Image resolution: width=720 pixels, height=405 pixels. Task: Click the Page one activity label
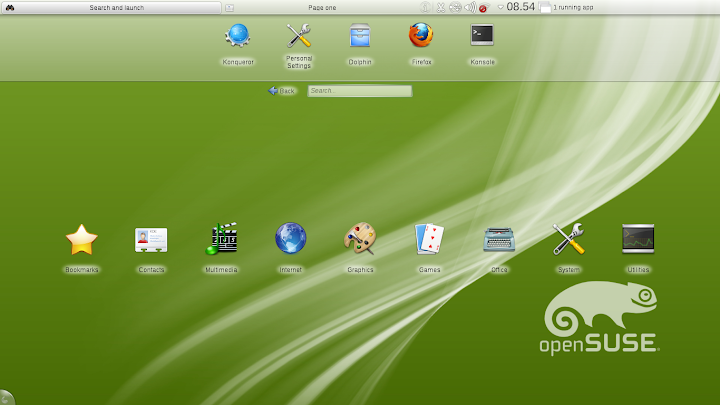322,7
